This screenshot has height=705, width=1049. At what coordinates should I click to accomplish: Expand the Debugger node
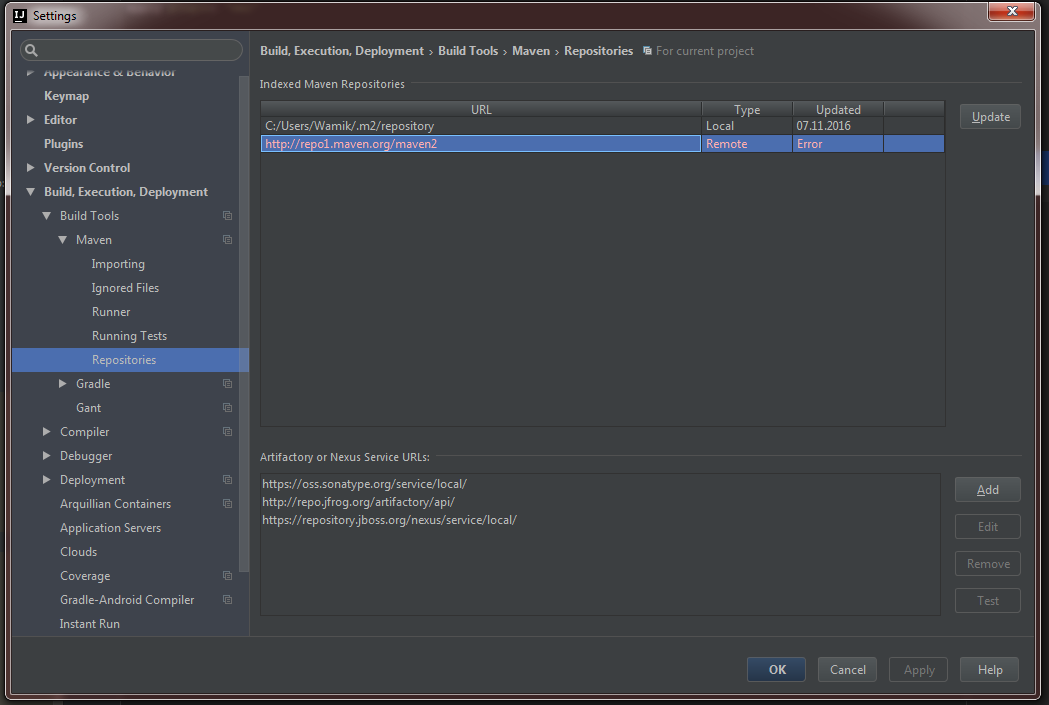[46, 456]
